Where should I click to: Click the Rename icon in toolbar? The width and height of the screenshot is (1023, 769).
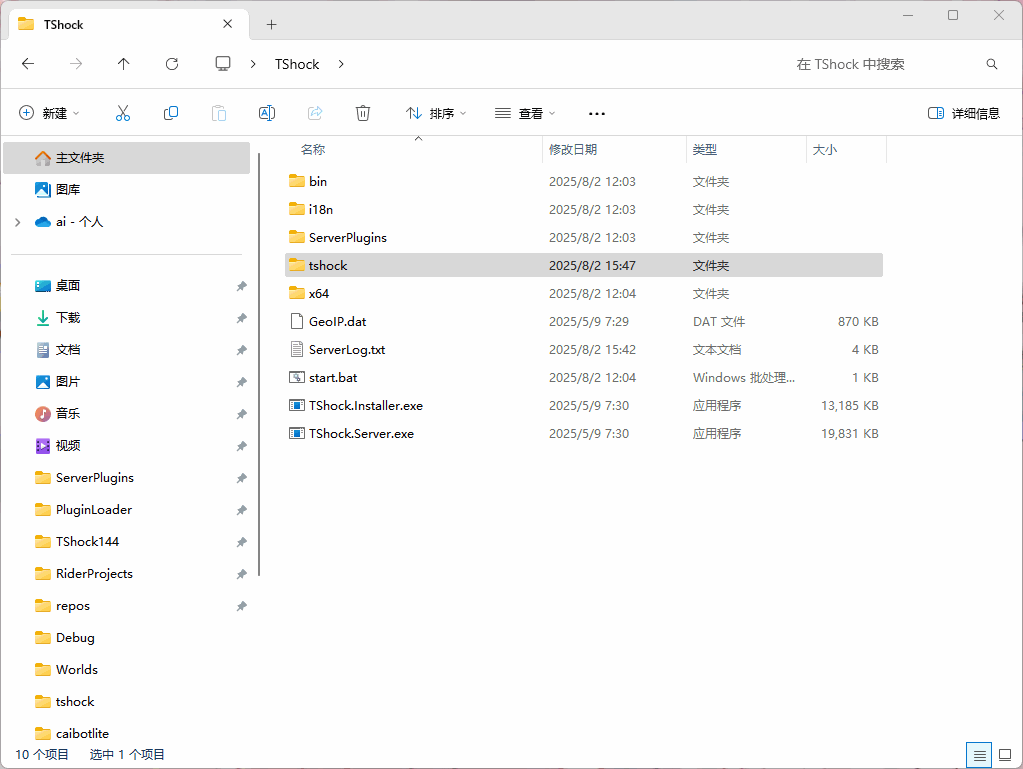click(x=267, y=113)
